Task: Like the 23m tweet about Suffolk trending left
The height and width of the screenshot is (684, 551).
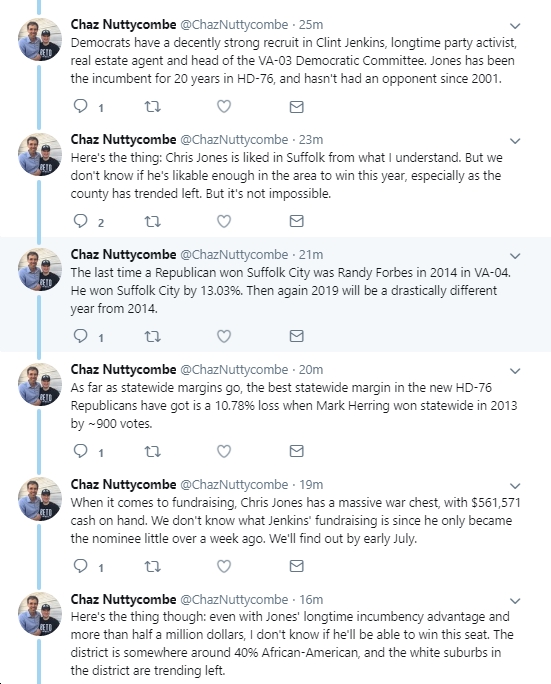Action: point(224,221)
